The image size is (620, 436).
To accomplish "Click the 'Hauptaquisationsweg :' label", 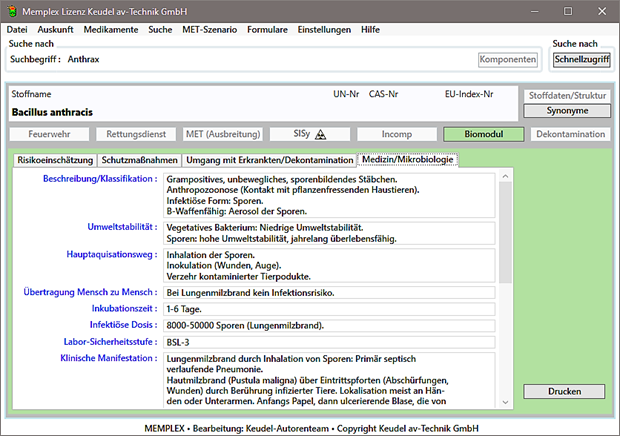I will pos(112,254).
